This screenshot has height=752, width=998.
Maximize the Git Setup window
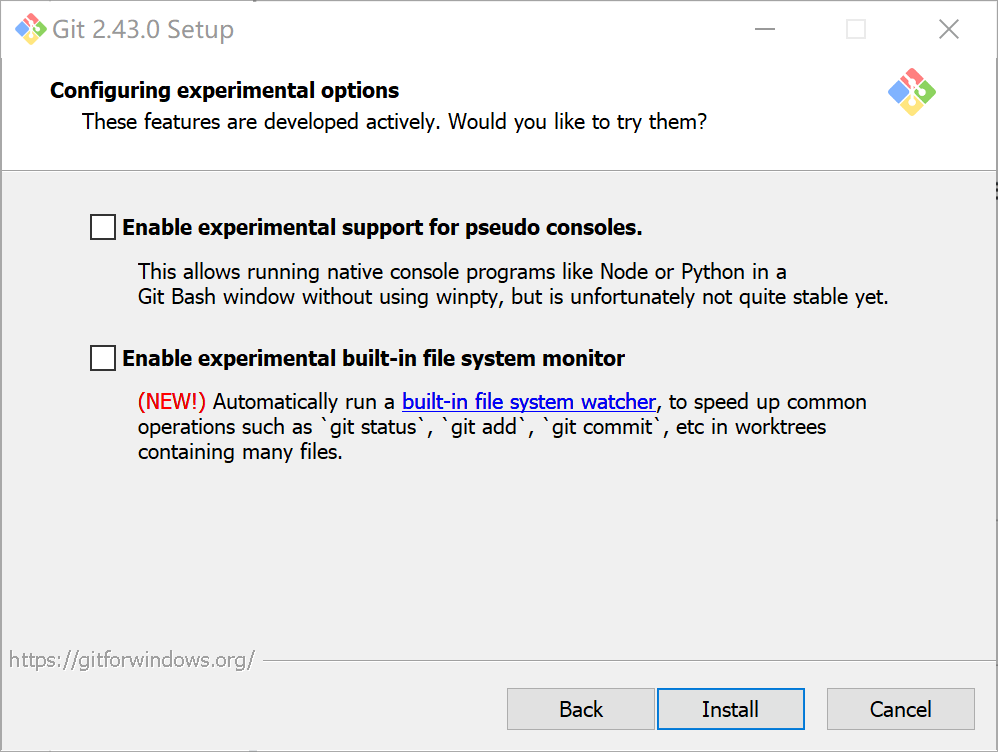point(856,30)
